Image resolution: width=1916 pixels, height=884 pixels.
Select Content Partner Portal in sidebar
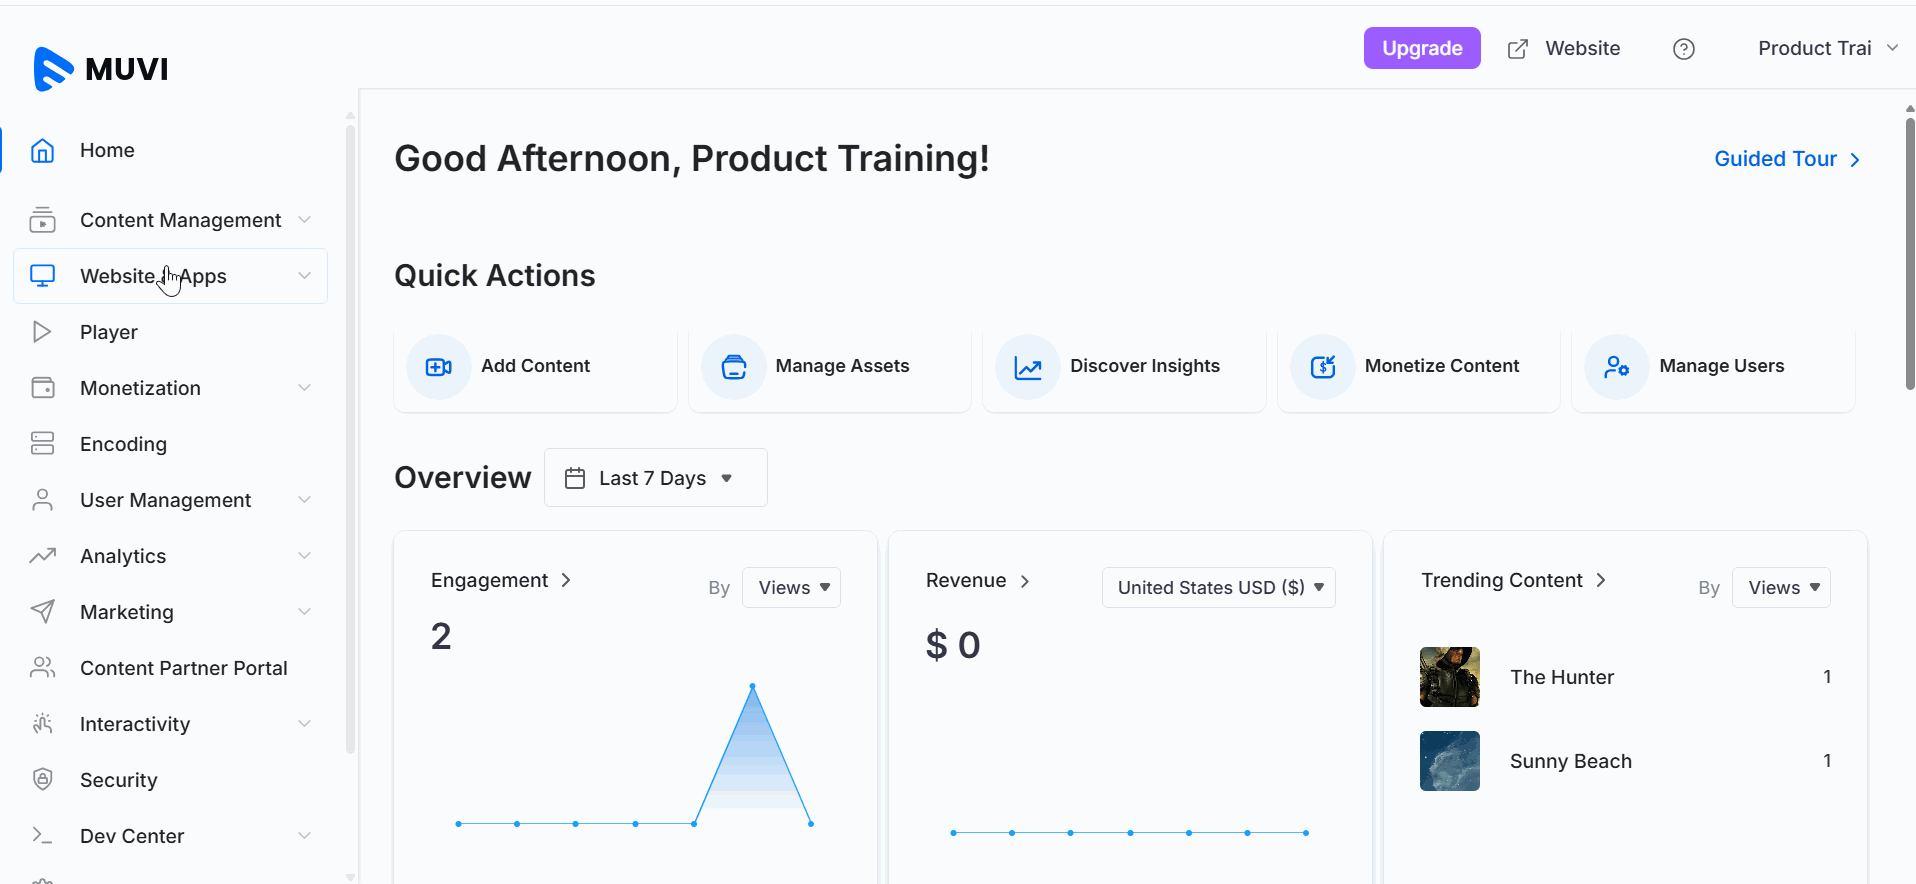(x=183, y=668)
